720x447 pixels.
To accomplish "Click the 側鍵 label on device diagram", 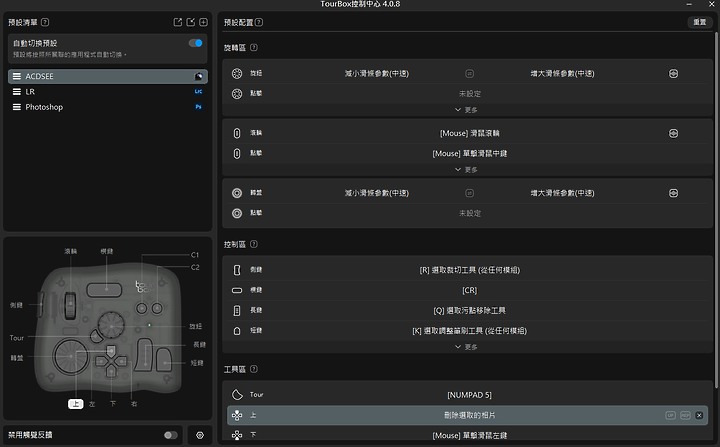I will 16,305.
